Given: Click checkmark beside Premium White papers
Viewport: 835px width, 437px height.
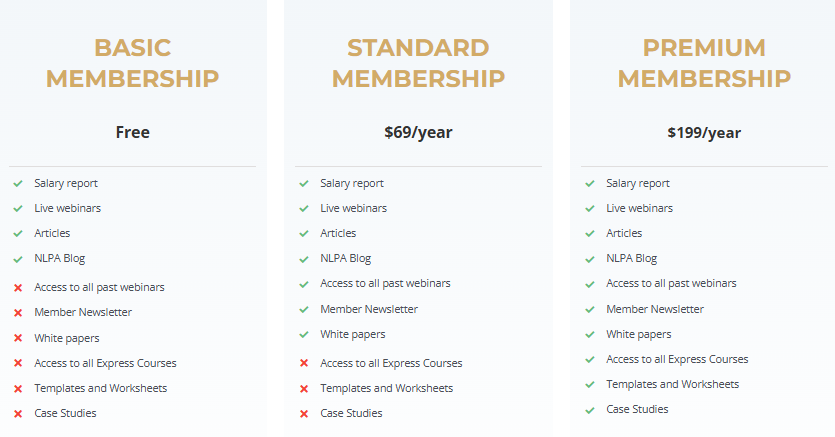Looking at the screenshot, I should click(x=590, y=335).
